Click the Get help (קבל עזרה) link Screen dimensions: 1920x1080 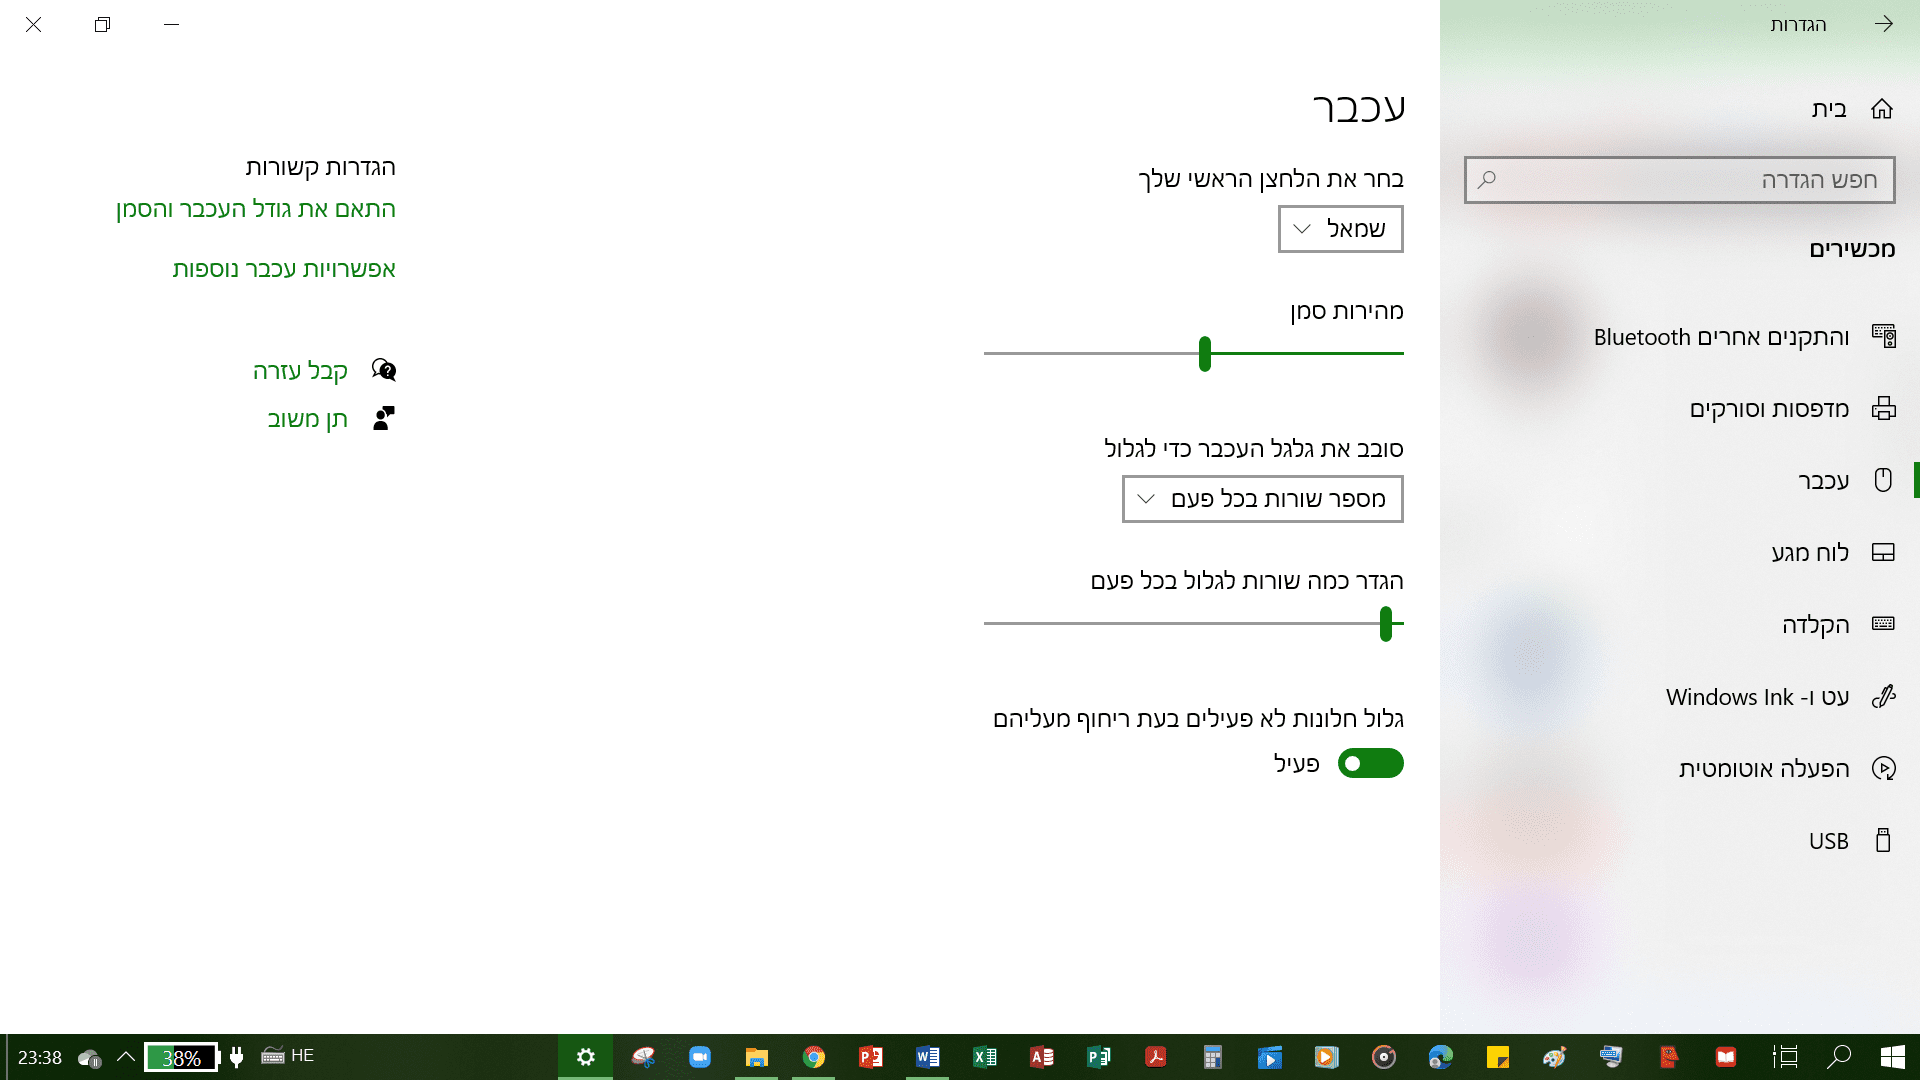click(300, 371)
